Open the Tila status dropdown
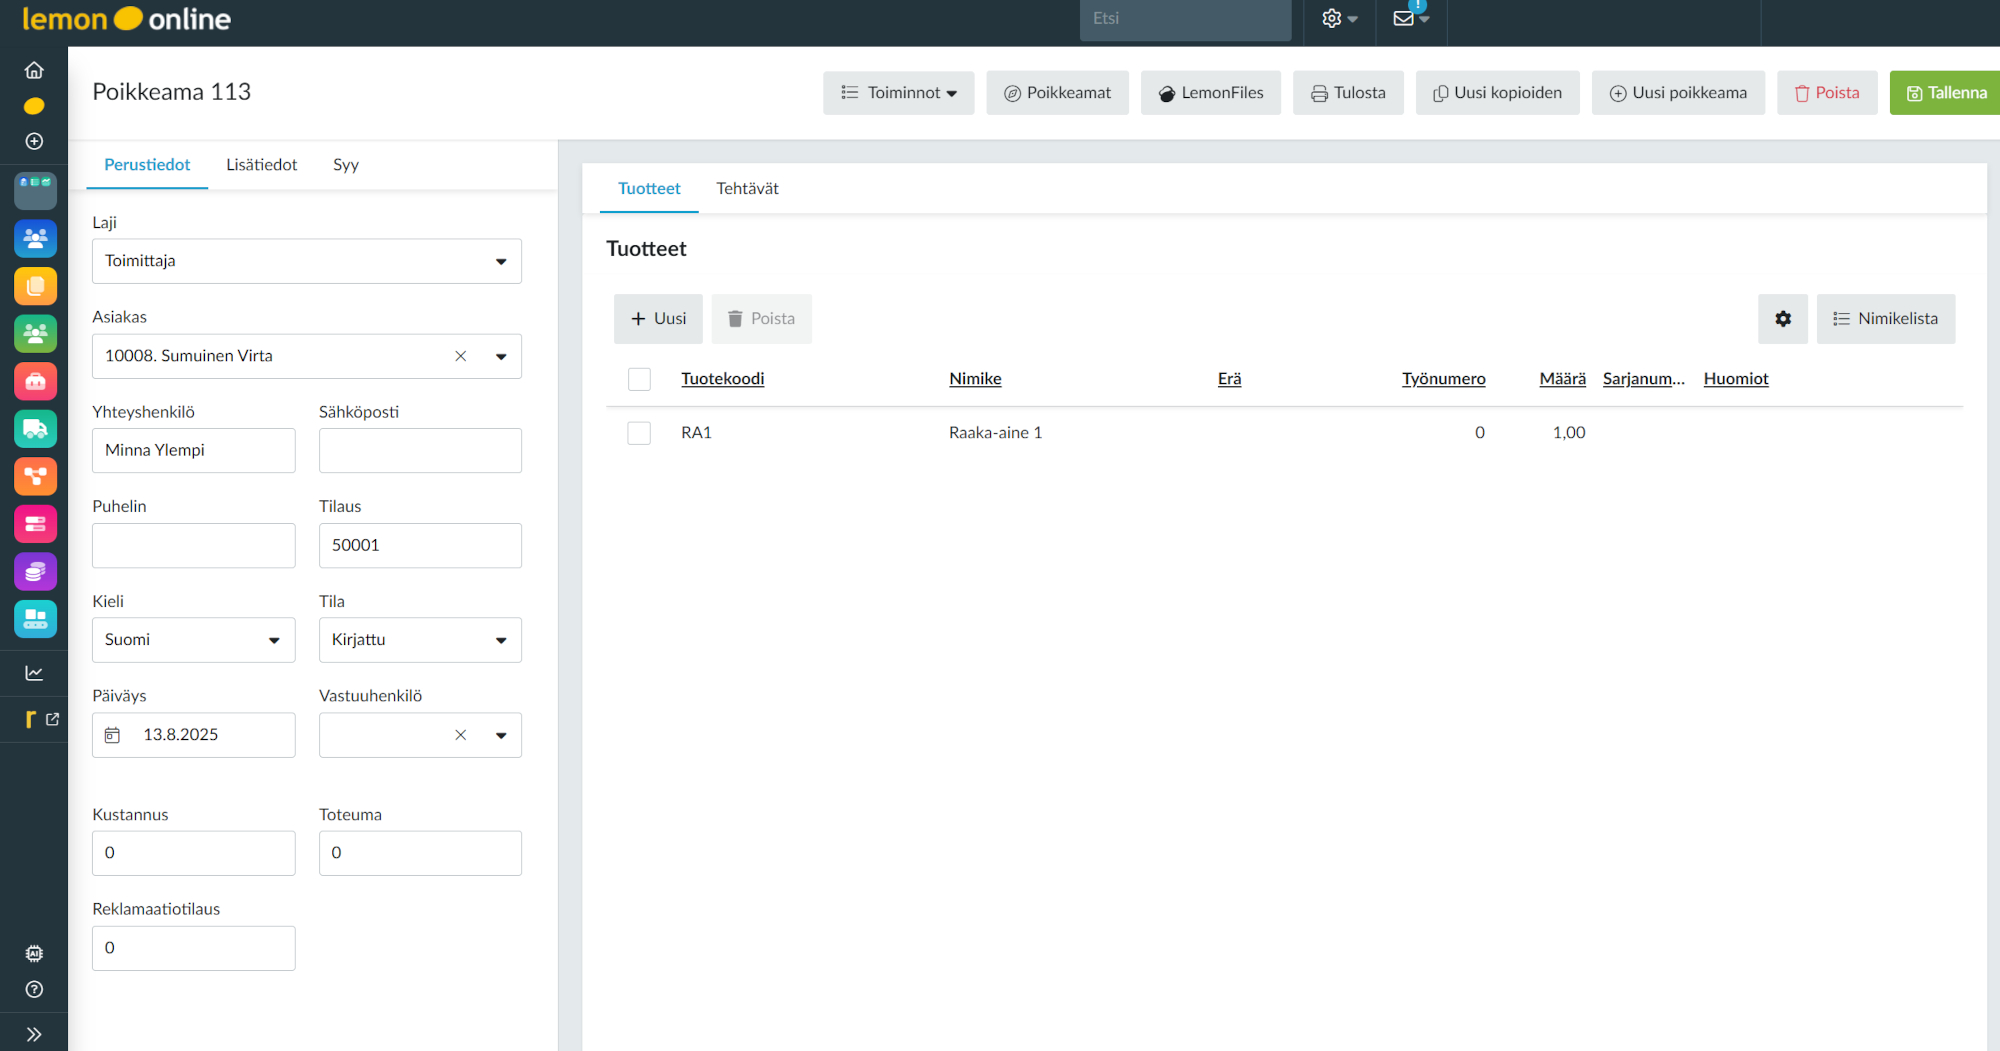Screen dimensions: 2000x1051 501,640
